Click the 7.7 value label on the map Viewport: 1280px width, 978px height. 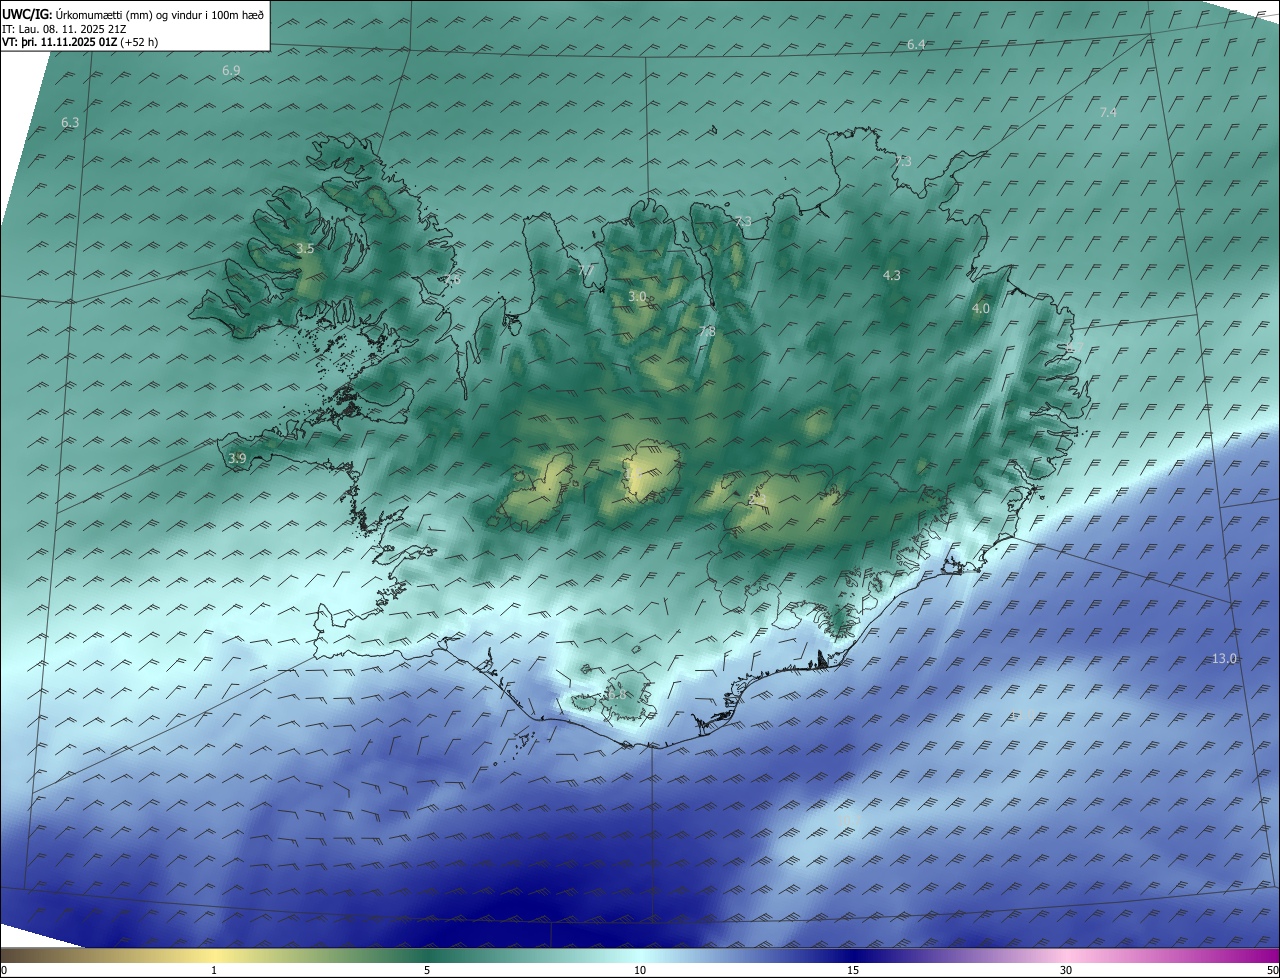[586, 271]
